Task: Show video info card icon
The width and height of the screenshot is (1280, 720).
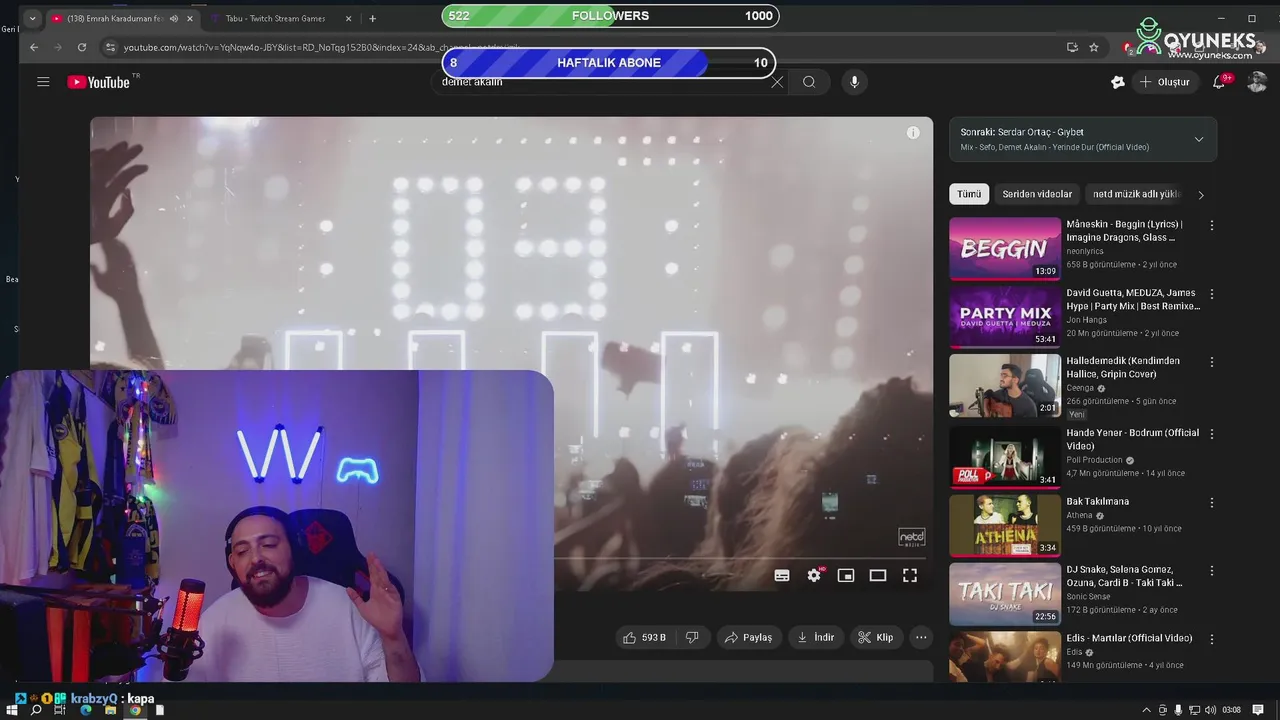Action: pos(913,133)
